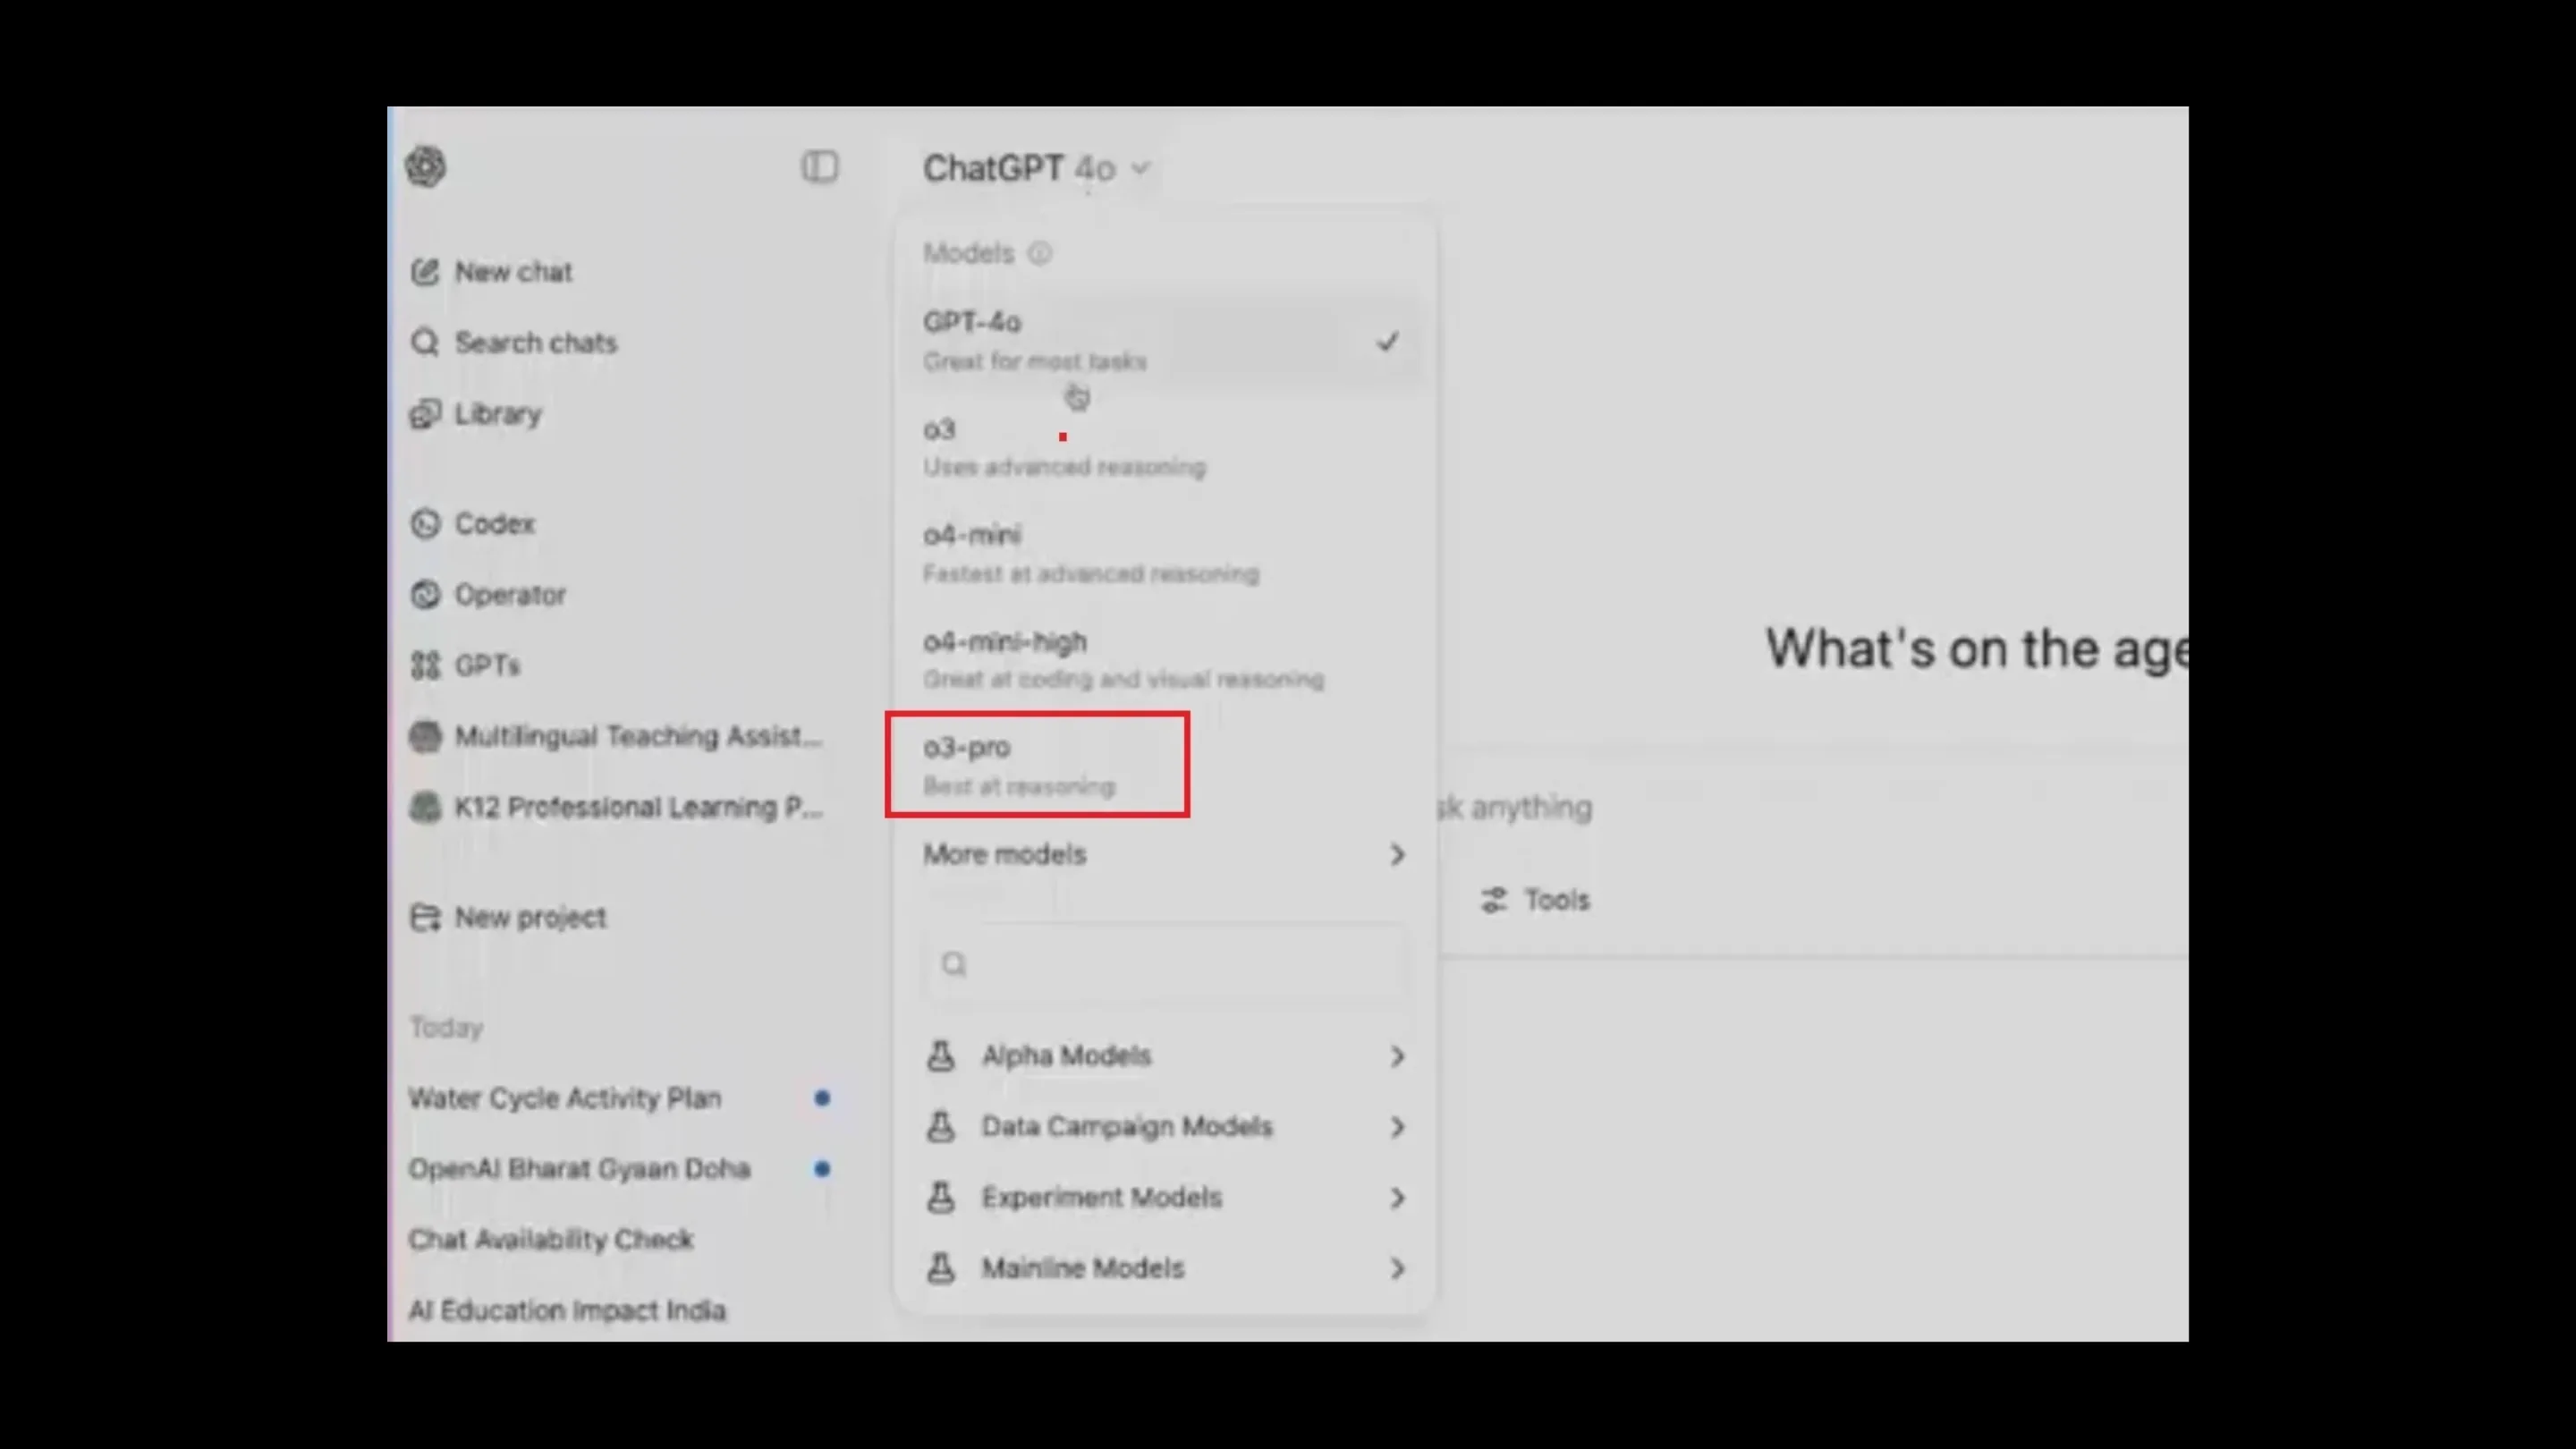Click the models search input field
The width and height of the screenshot is (2576, 1449).
(x=1167, y=964)
